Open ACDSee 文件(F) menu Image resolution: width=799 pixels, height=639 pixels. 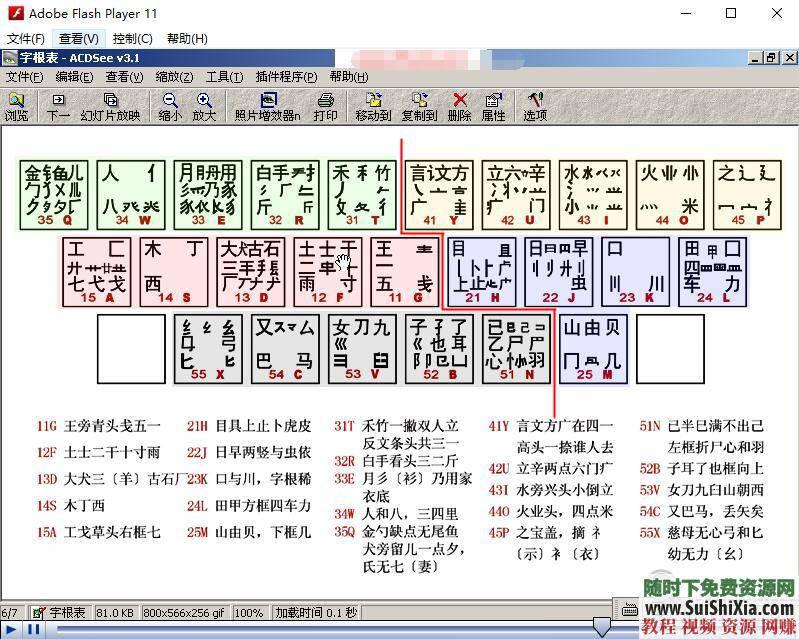(24, 77)
